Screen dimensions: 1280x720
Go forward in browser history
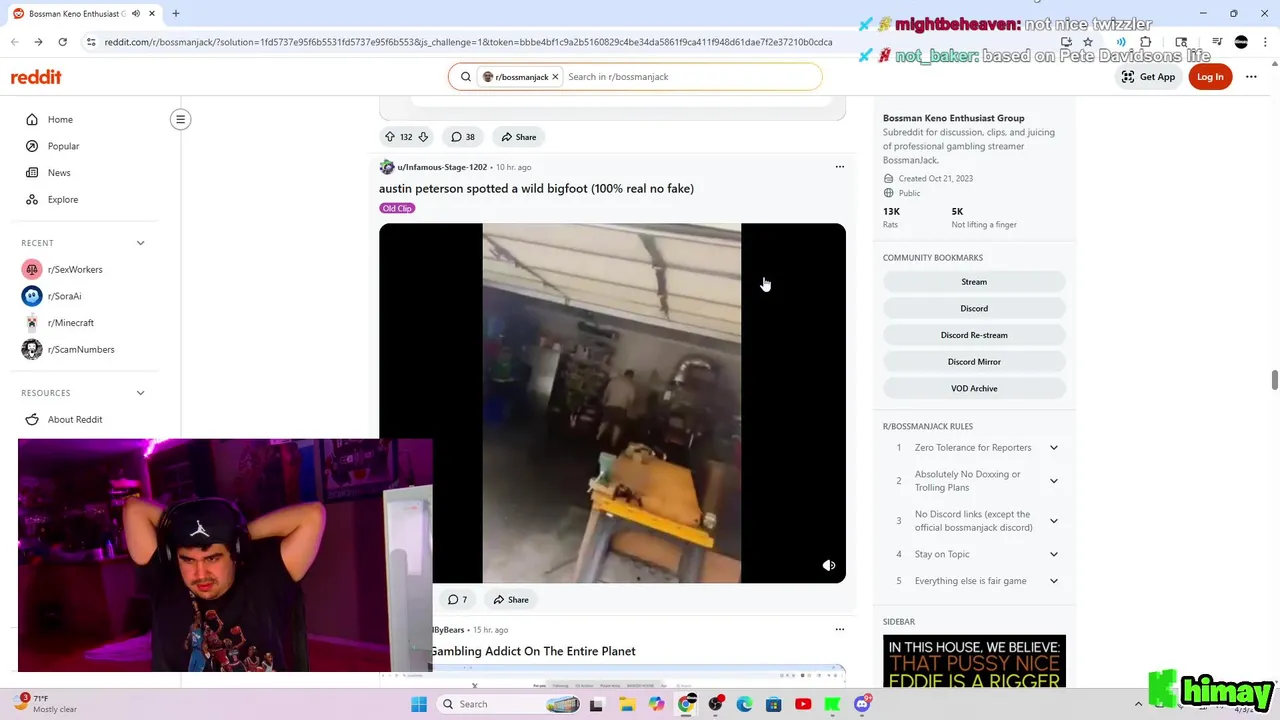(x=38, y=42)
